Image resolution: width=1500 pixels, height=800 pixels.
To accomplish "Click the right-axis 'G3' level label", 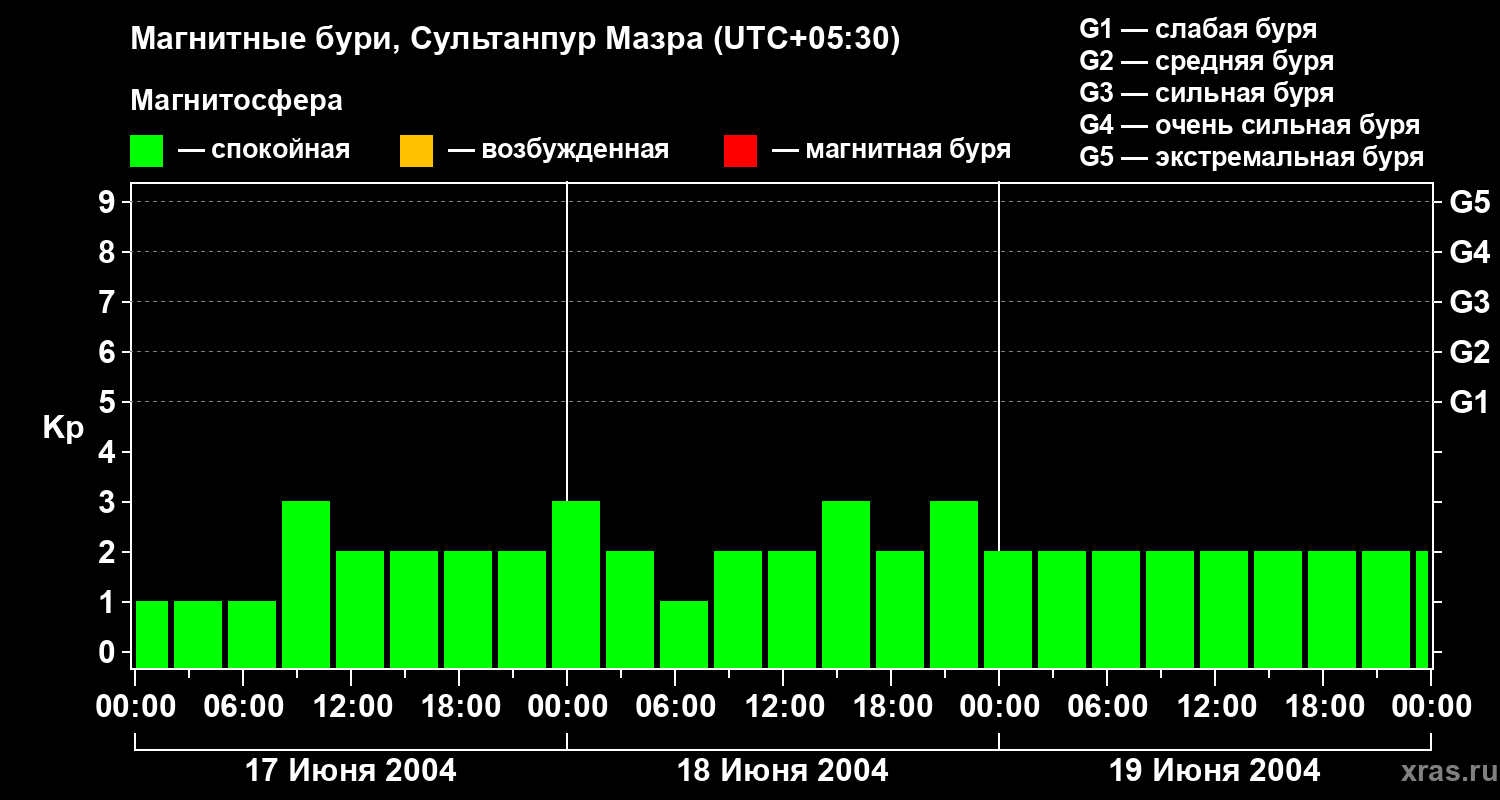I will click(1470, 303).
